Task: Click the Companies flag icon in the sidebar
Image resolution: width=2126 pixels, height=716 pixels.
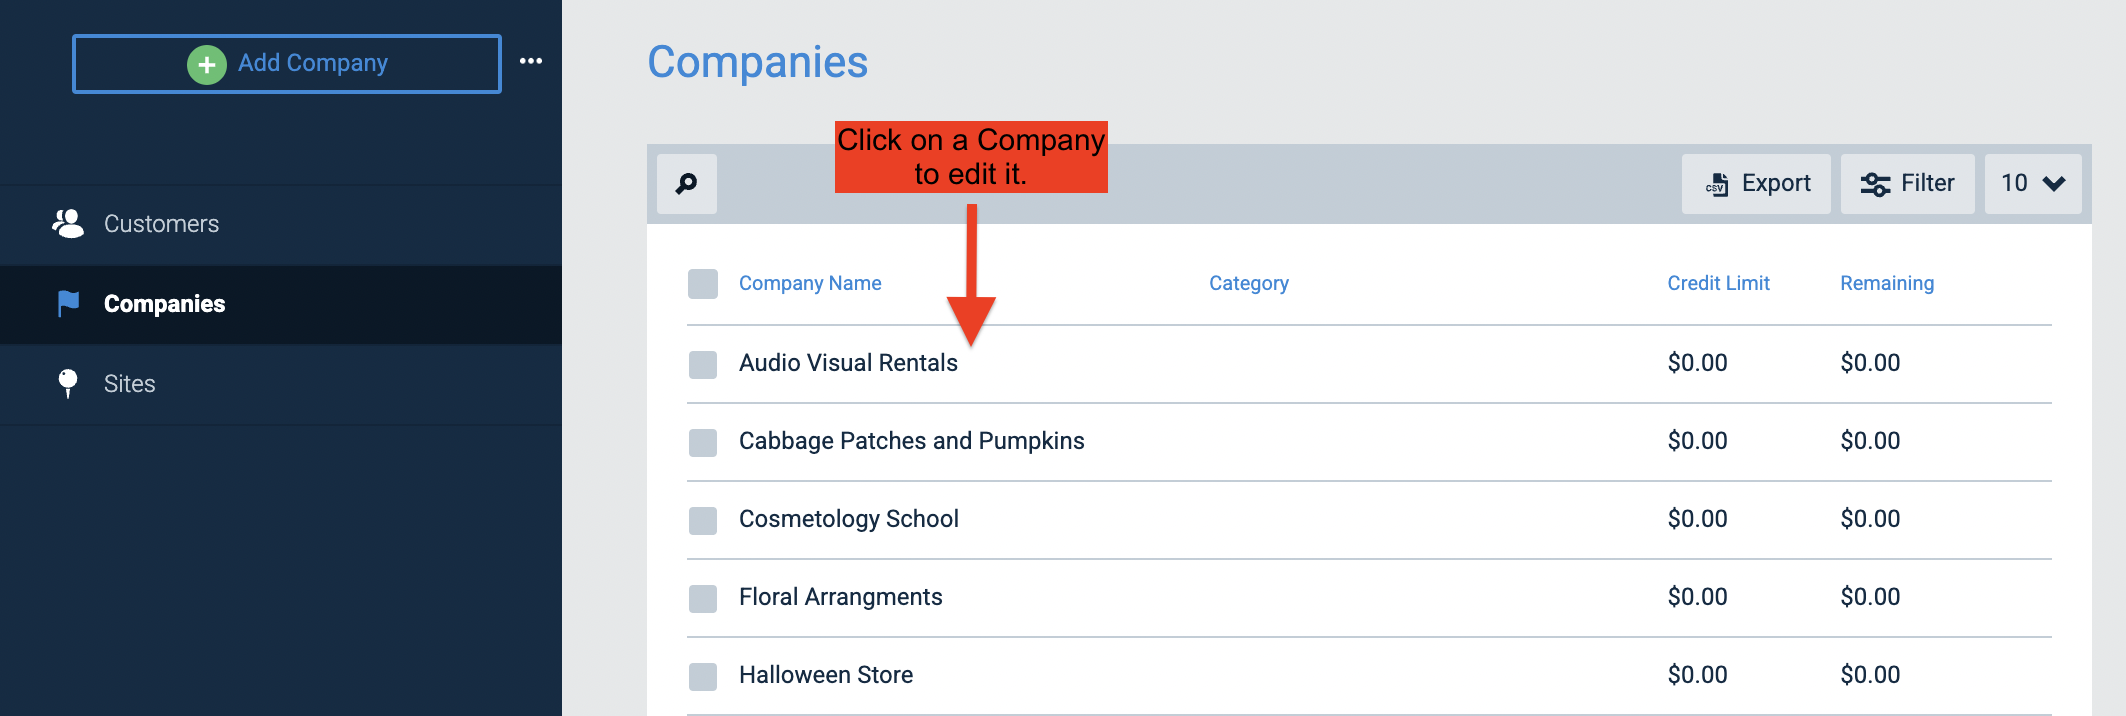Action: click(x=68, y=303)
